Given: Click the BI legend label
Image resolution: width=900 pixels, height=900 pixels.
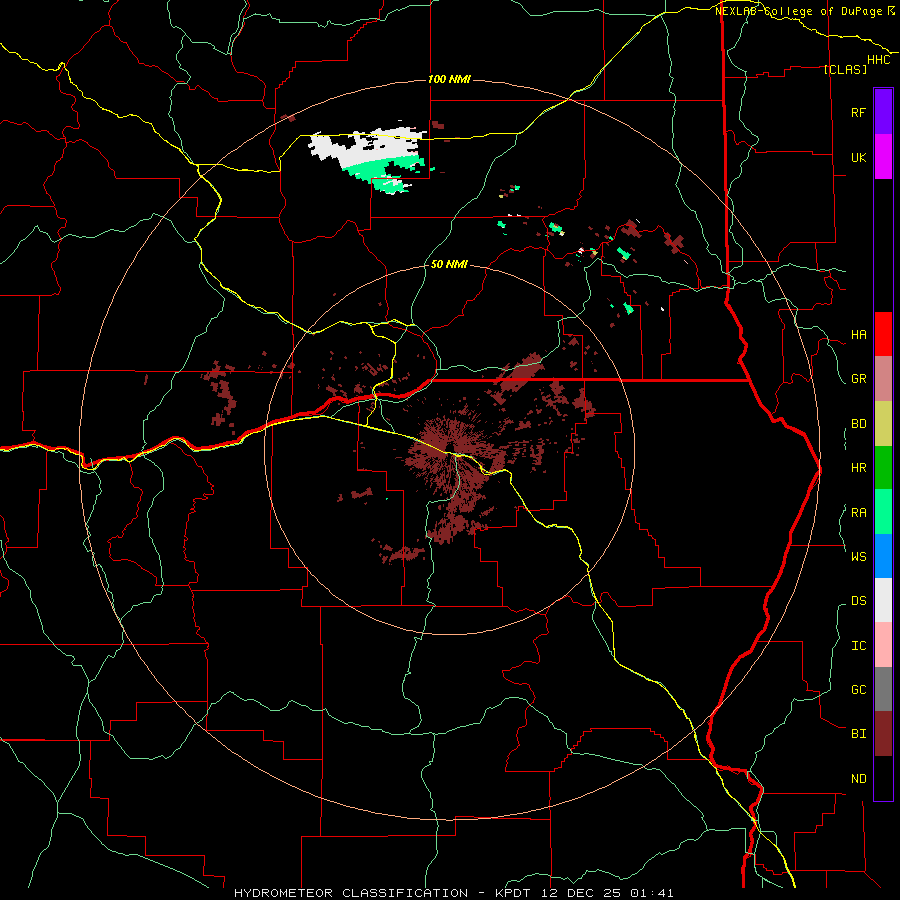Looking at the screenshot, I should coord(858,734).
